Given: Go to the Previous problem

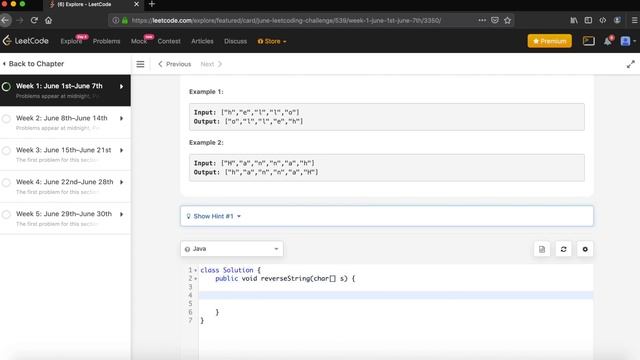Looking at the screenshot, I should pos(174,64).
